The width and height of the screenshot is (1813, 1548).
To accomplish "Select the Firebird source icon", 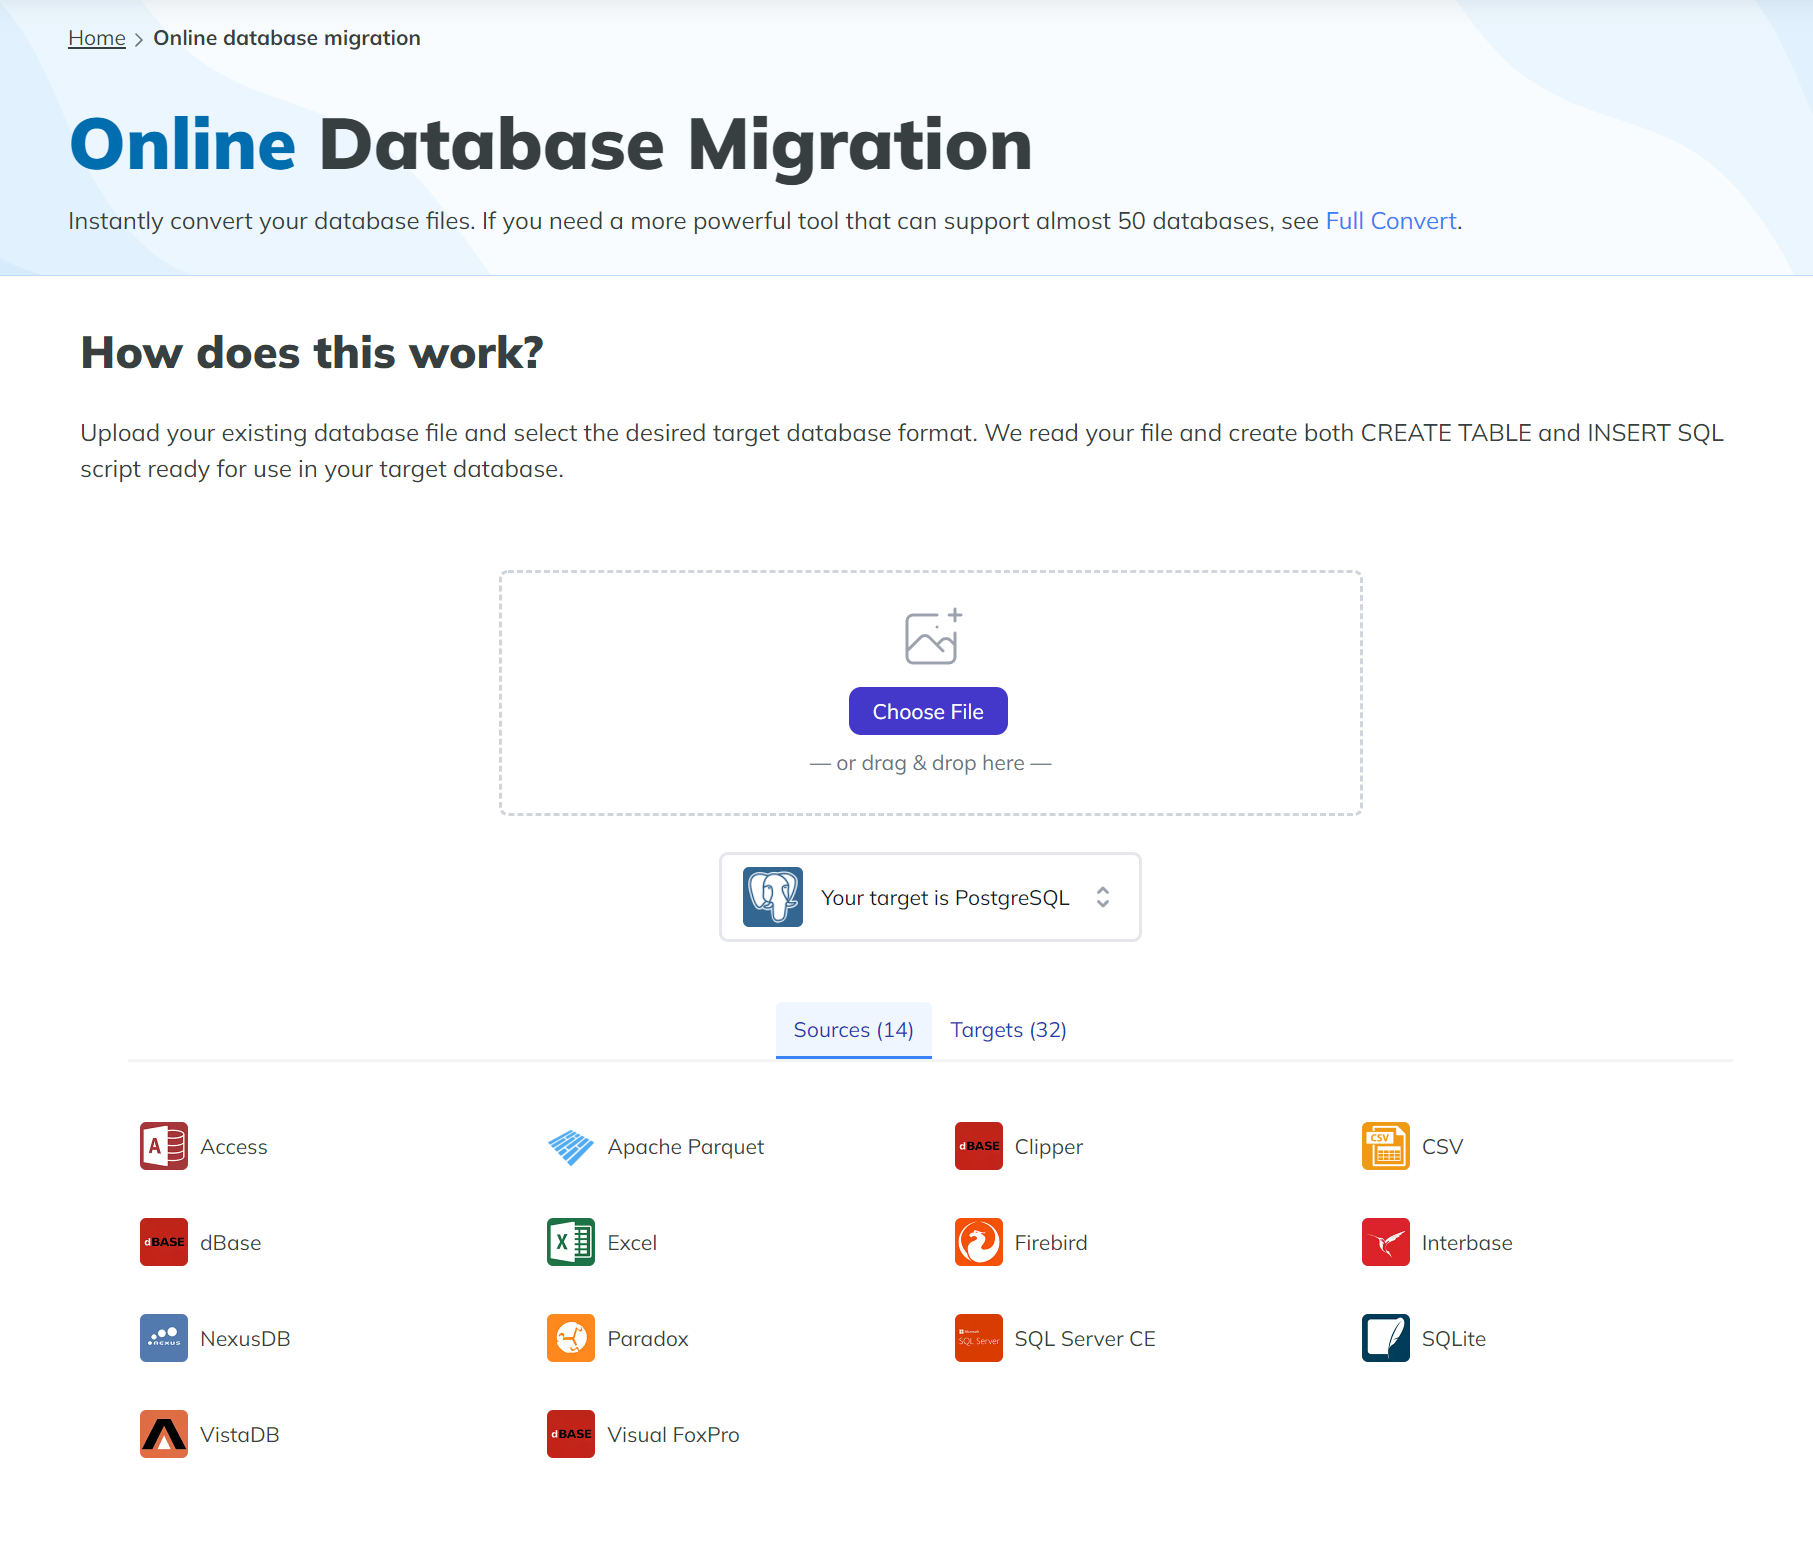I will tap(978, 1242).
